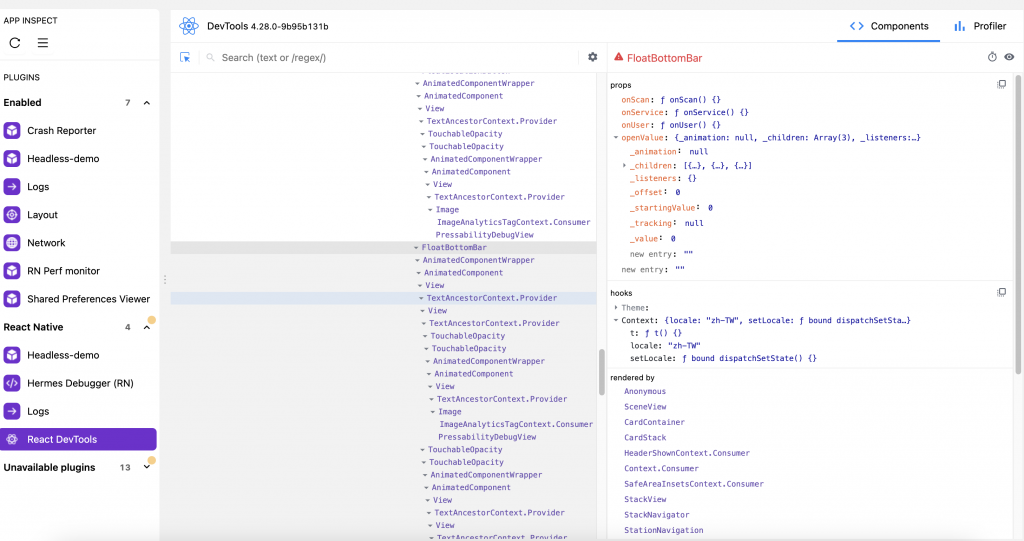Viewport: 1024px width, 541px height.
Task: Go to SceneView in rendered by
Action: (645, 406)
